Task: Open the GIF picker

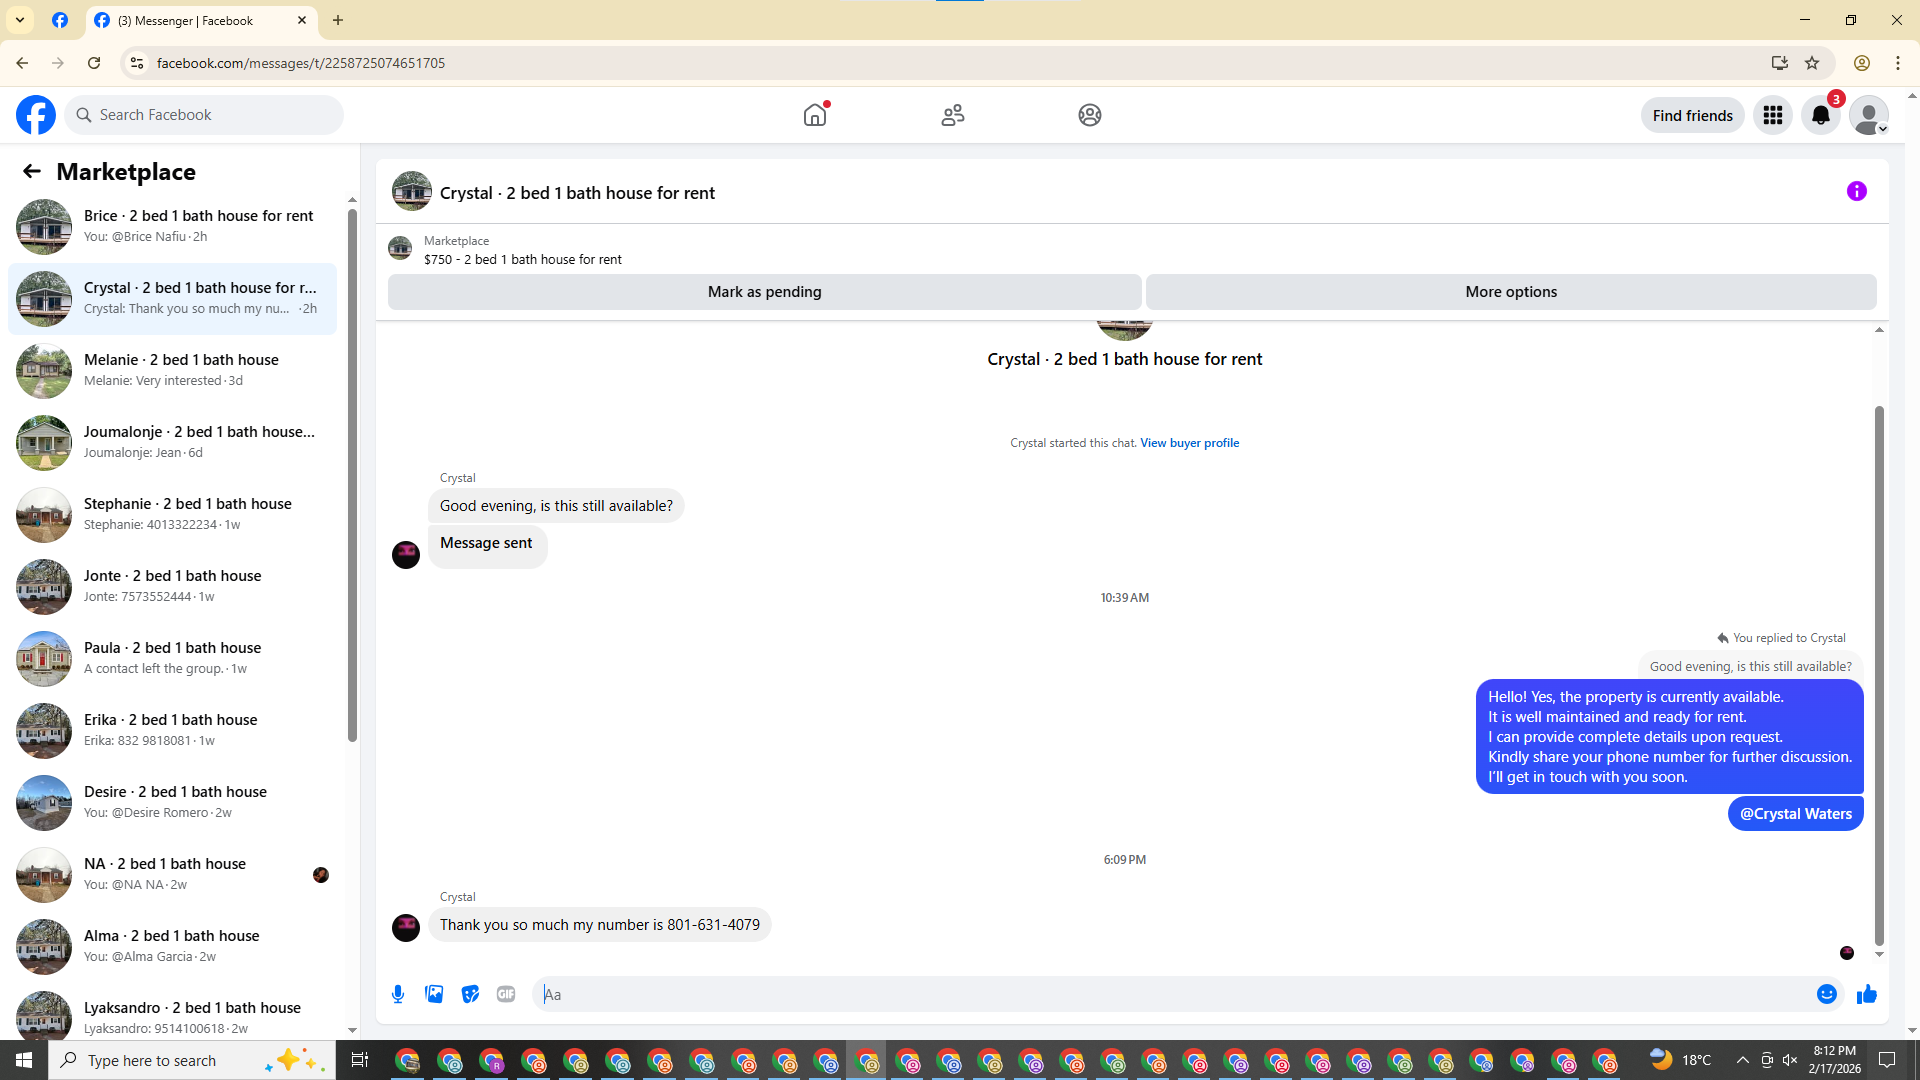Action: [x=506, y=994]
